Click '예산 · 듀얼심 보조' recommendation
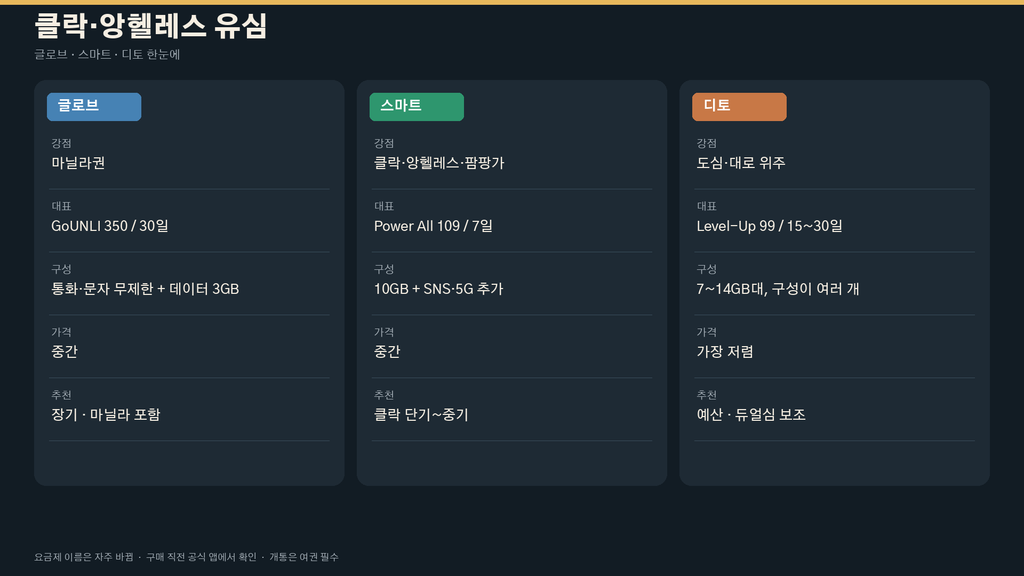Viewport: 1024px width, 576px height. (751, 415)
